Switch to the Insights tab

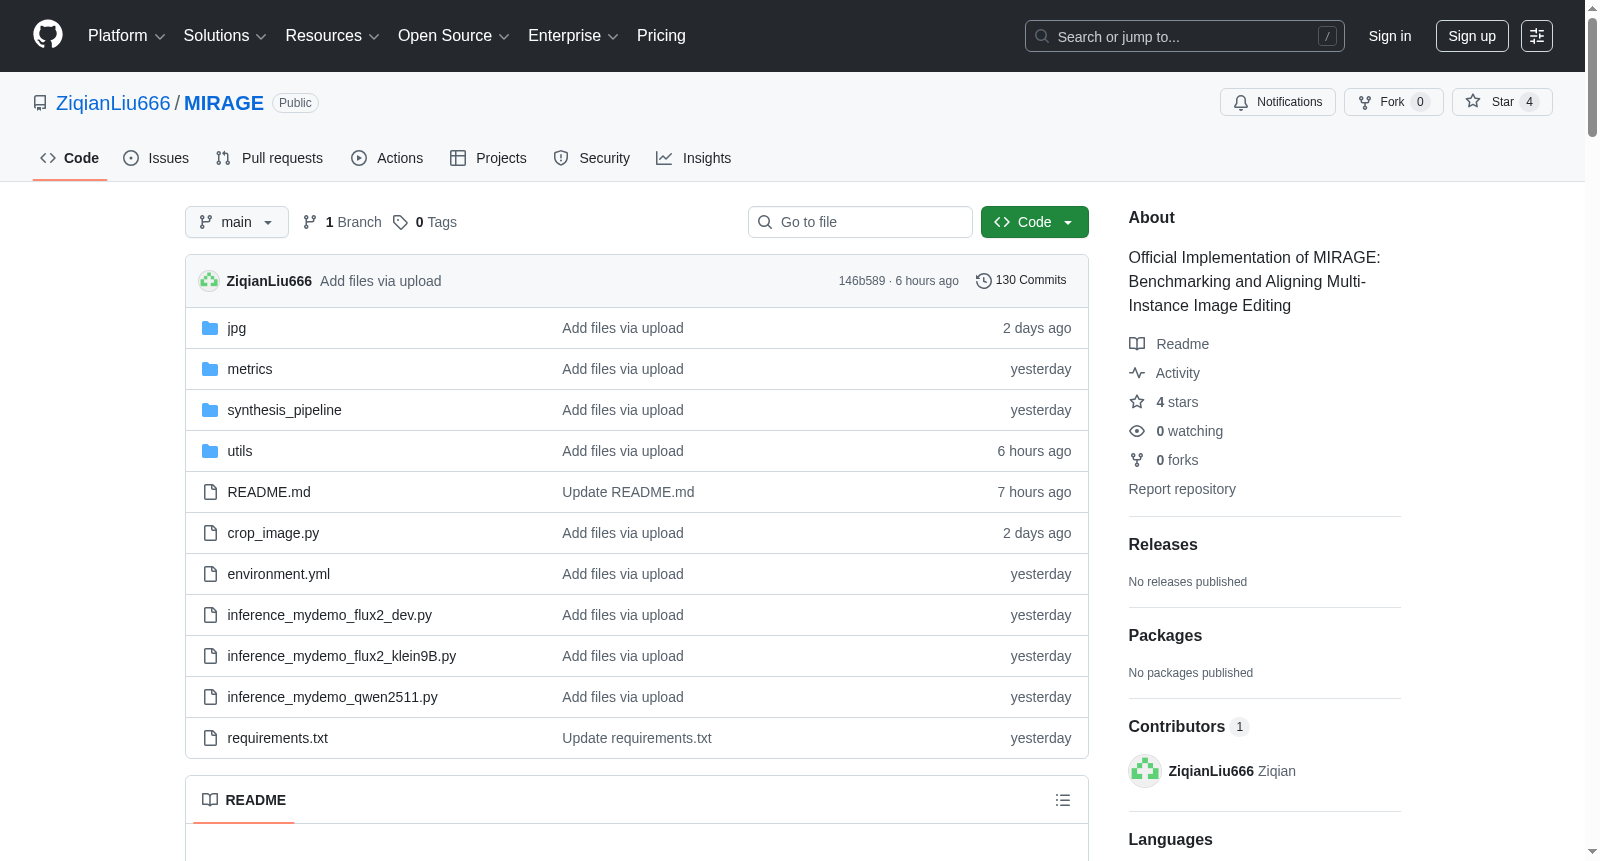694,158
